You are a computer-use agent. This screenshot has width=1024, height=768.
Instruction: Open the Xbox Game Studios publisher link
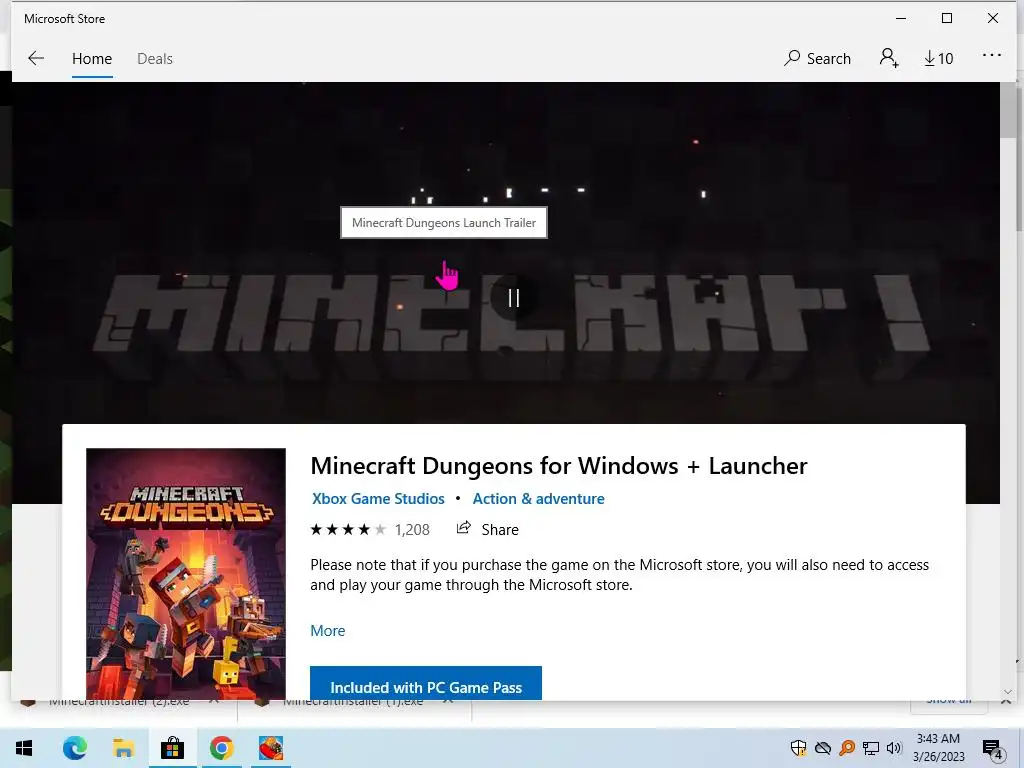click(378, 499)
